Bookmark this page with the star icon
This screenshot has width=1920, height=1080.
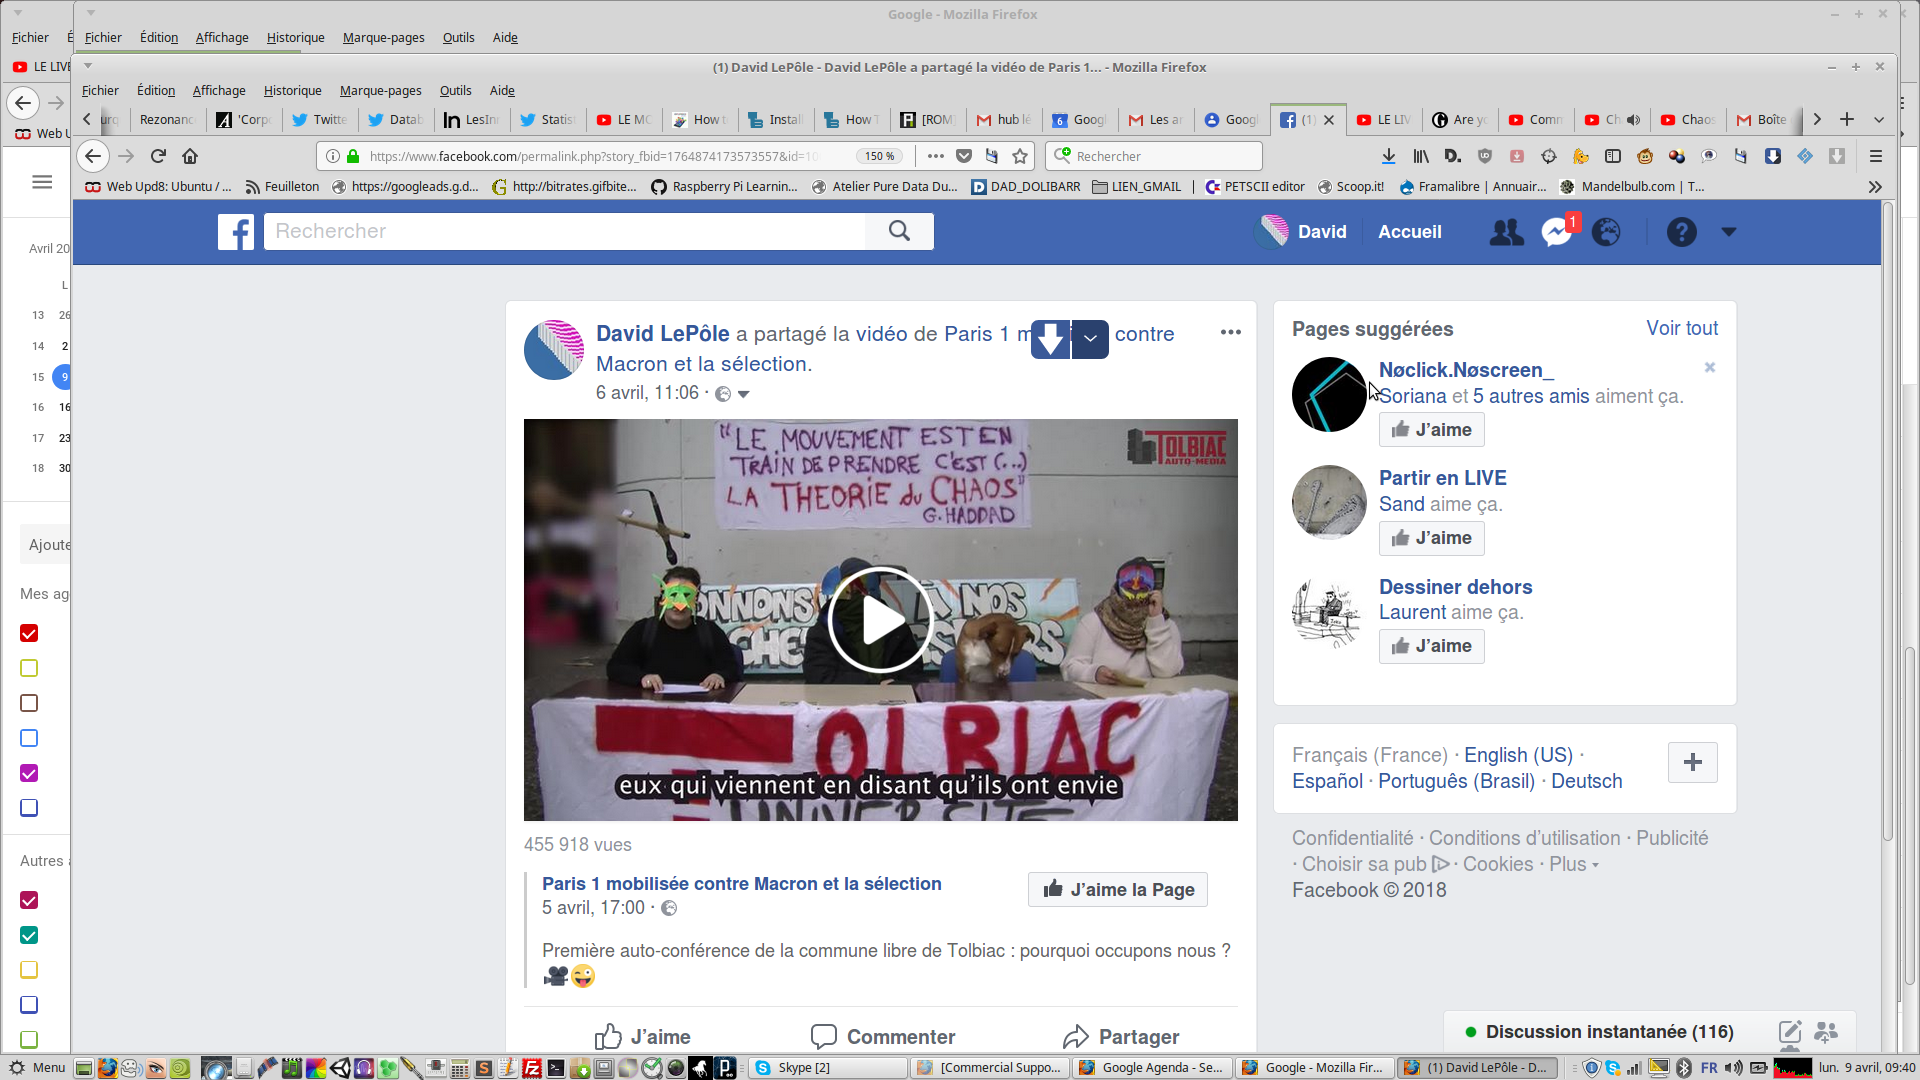(x=1020, y=156)
